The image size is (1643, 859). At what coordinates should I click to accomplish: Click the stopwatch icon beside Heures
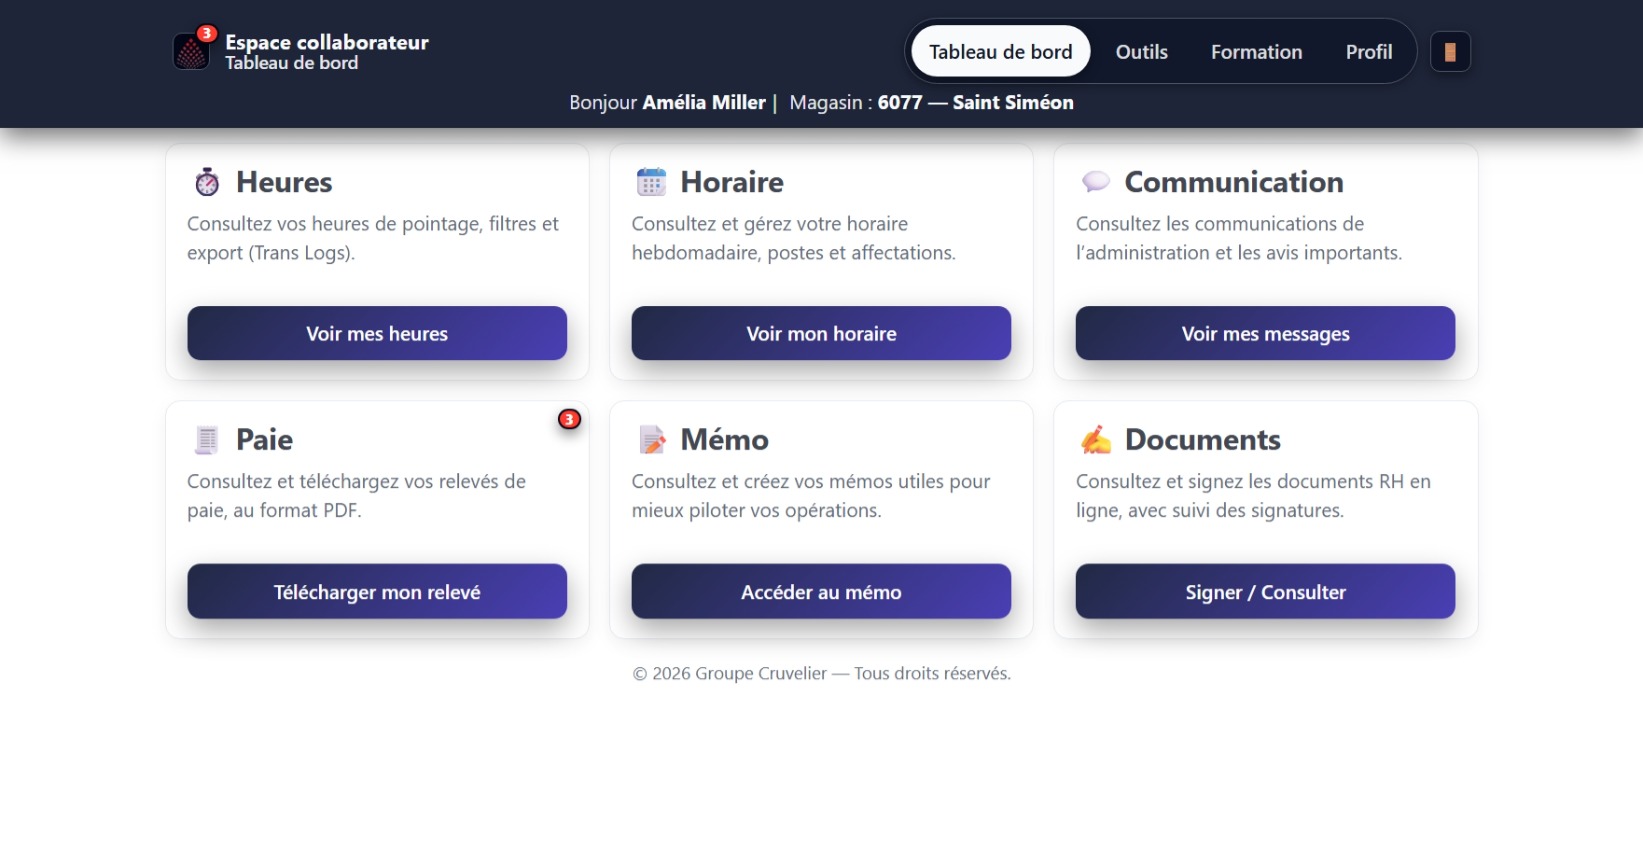coord(207,182)
